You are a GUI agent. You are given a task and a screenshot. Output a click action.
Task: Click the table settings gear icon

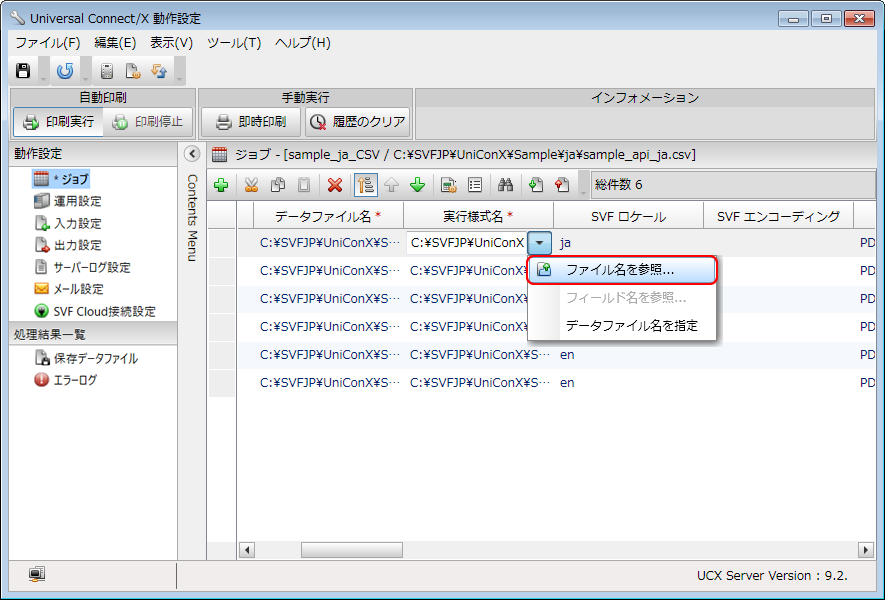[449, 185]
